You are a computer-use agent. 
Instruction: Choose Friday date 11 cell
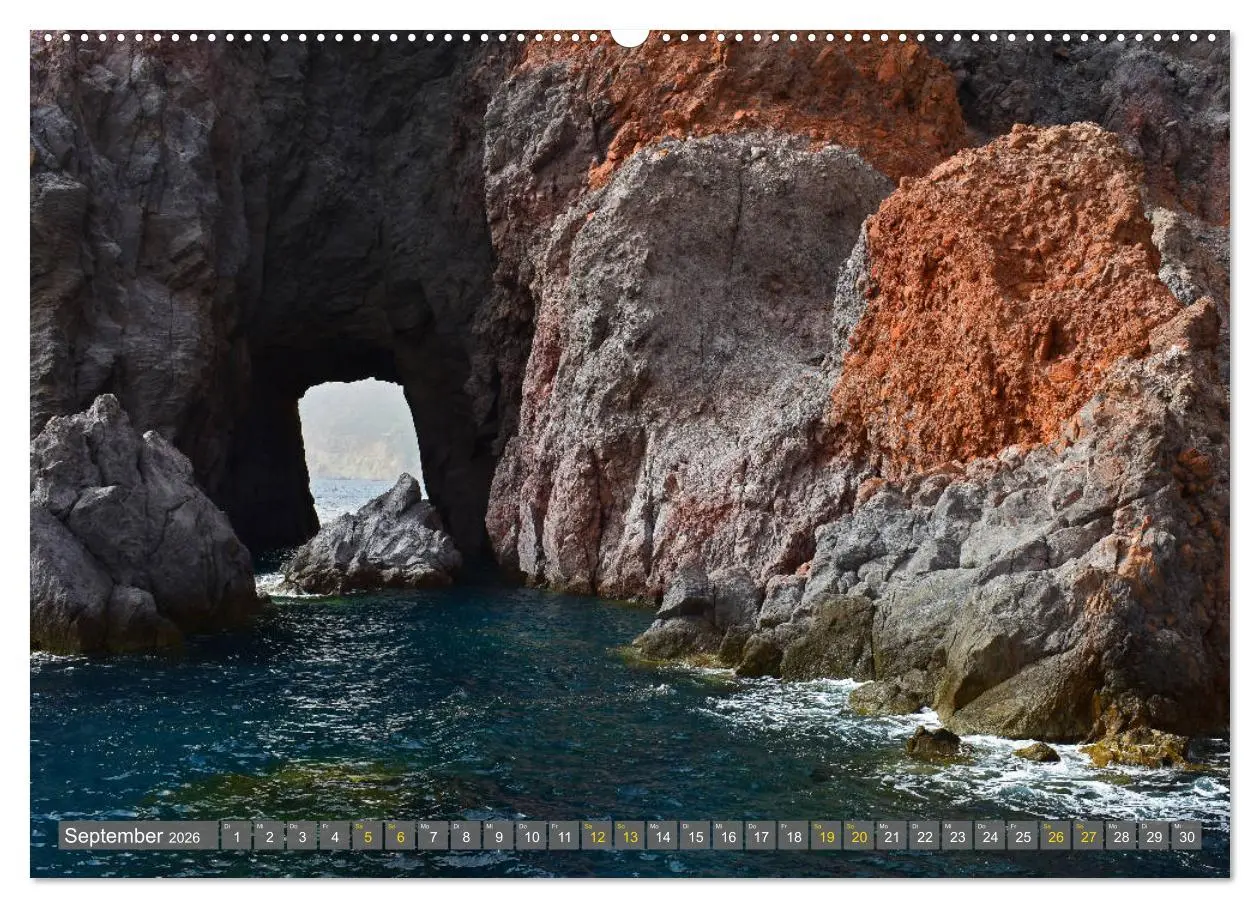563,836
